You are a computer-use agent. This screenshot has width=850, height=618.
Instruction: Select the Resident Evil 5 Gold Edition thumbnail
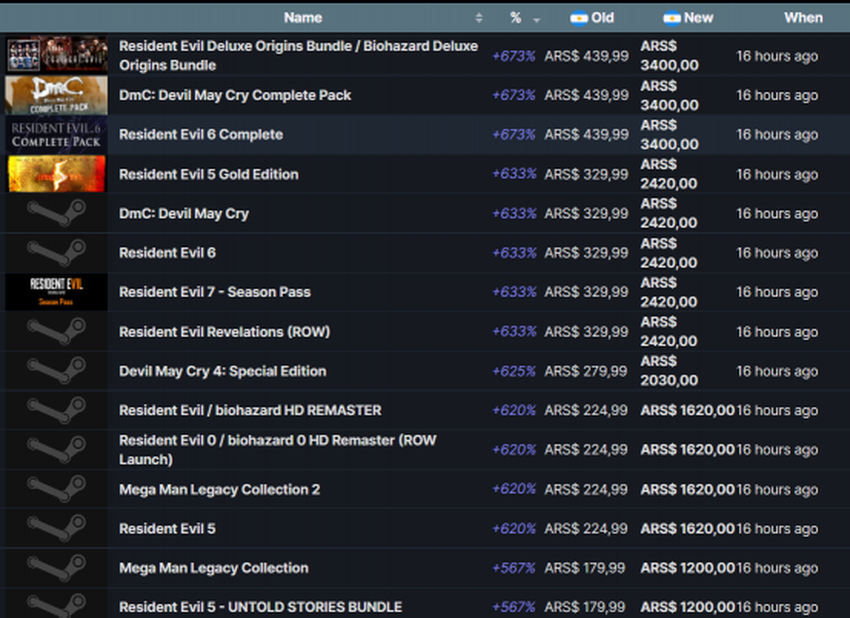point(56,174)
